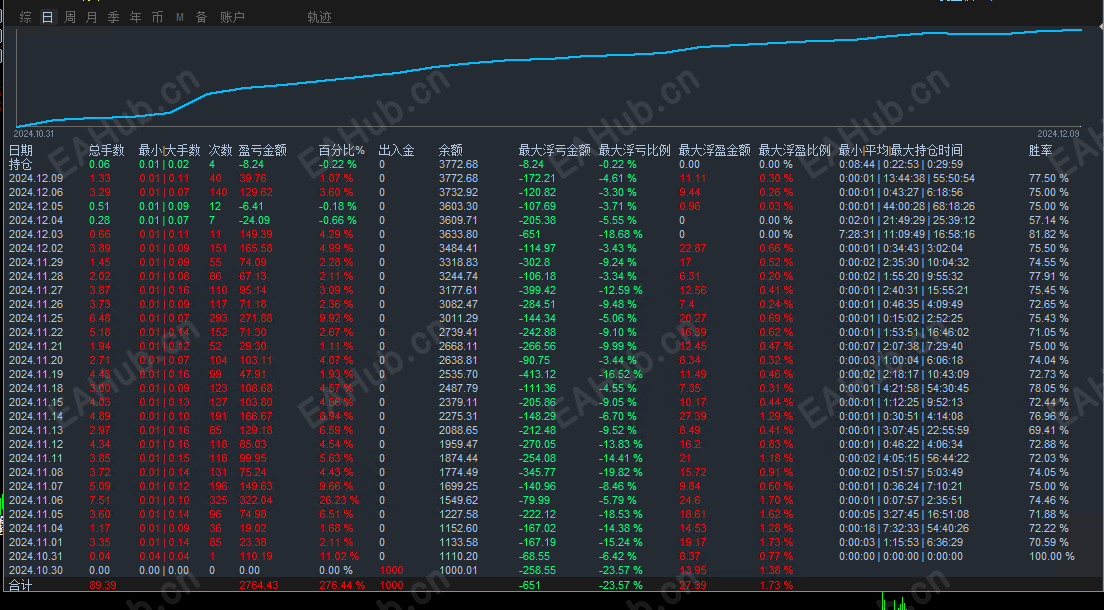The height and width of the screenshot is (610, 1104).
Task: Click total percentage 276.44 % in 合计 row
Action: [x=342, y=585]
